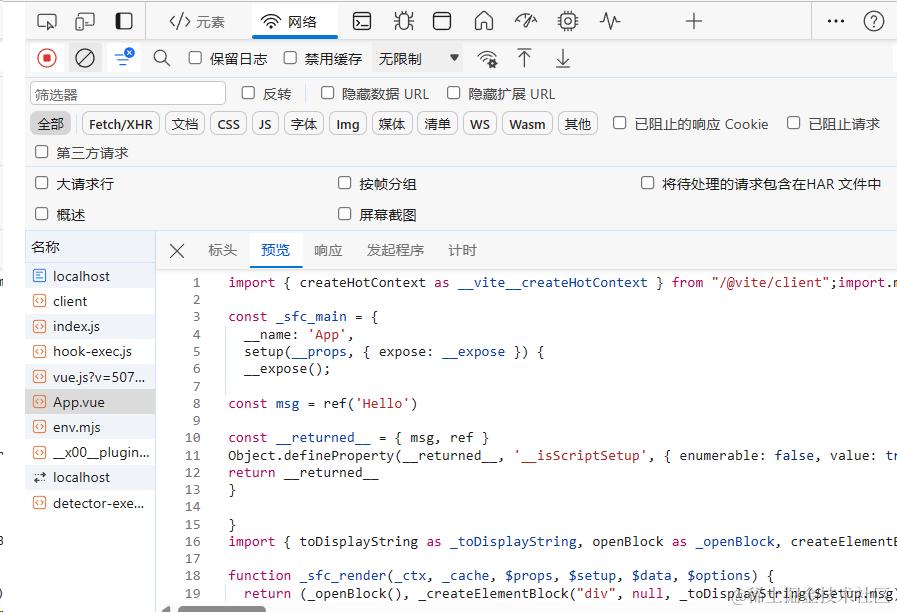
Task: Open the help question mark icon
Action: coord(874,22)
